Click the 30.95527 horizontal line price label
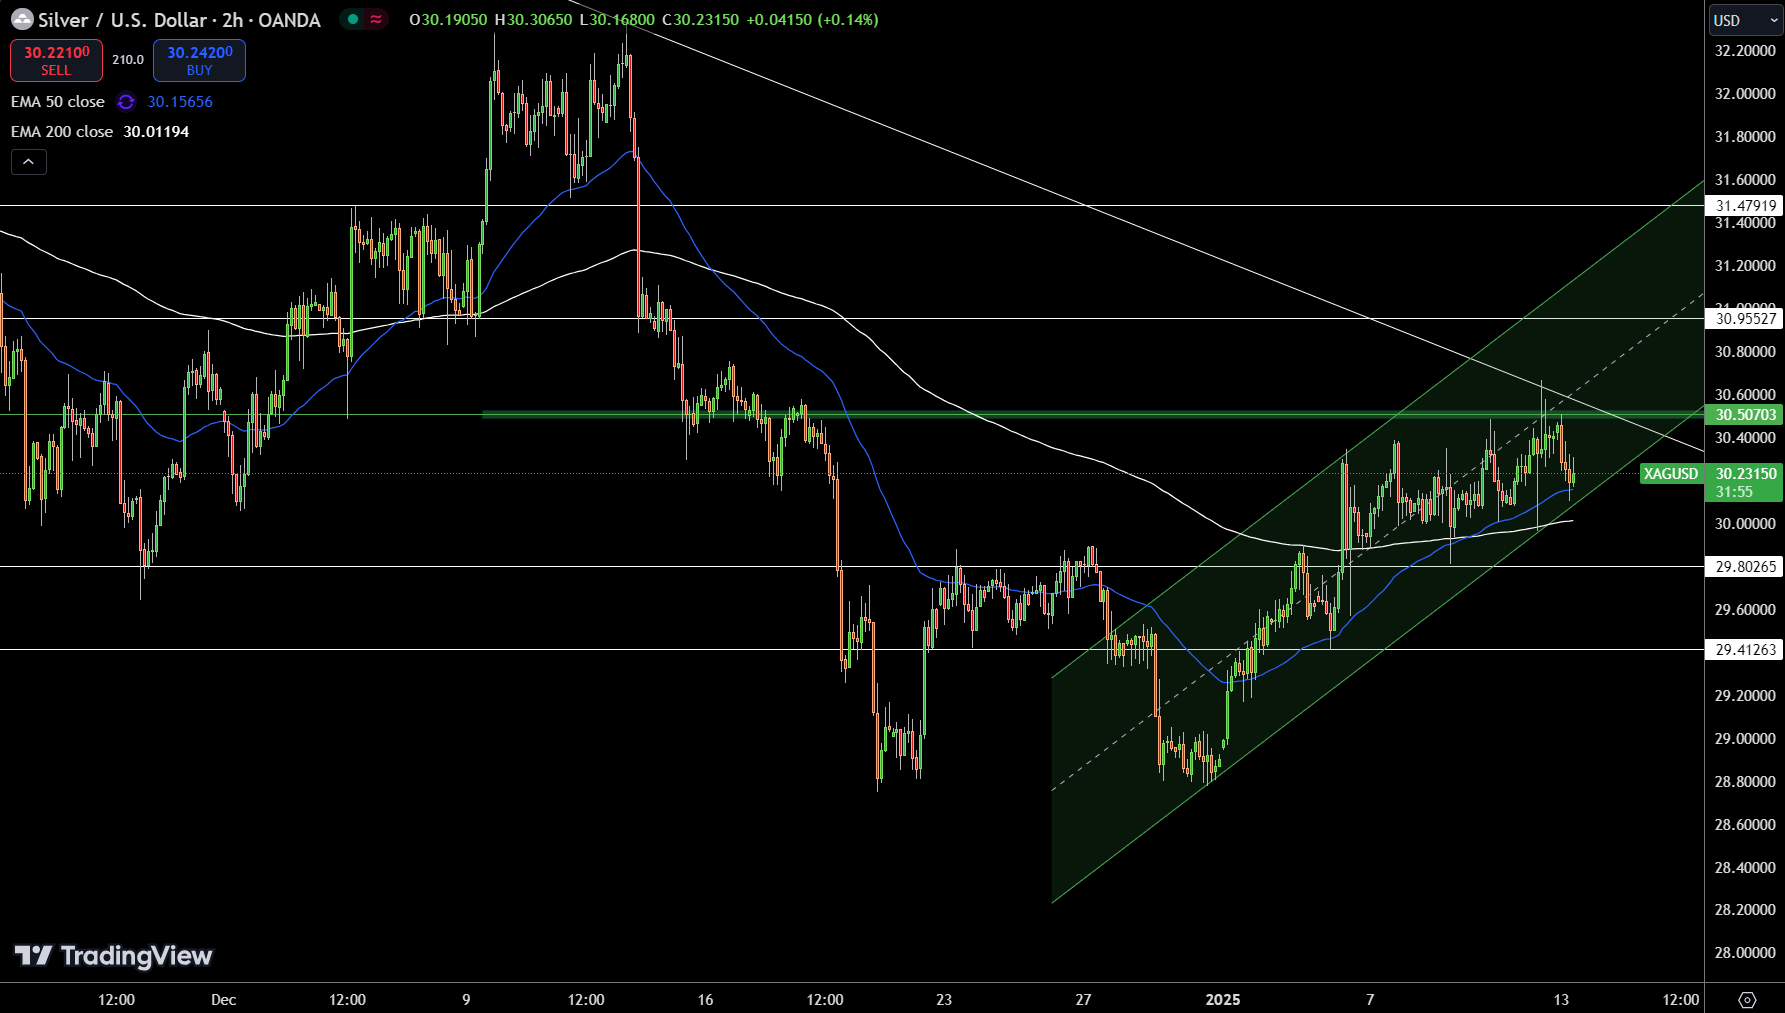This screenshot has height=1013, width=1785. (x=1745, y=319)
